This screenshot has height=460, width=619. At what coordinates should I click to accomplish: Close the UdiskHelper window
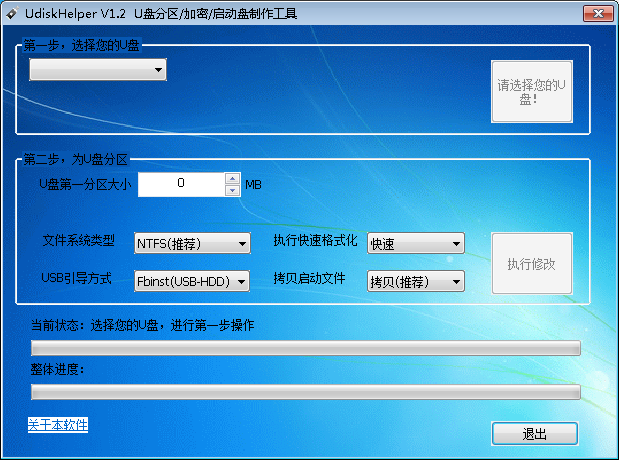598,14
